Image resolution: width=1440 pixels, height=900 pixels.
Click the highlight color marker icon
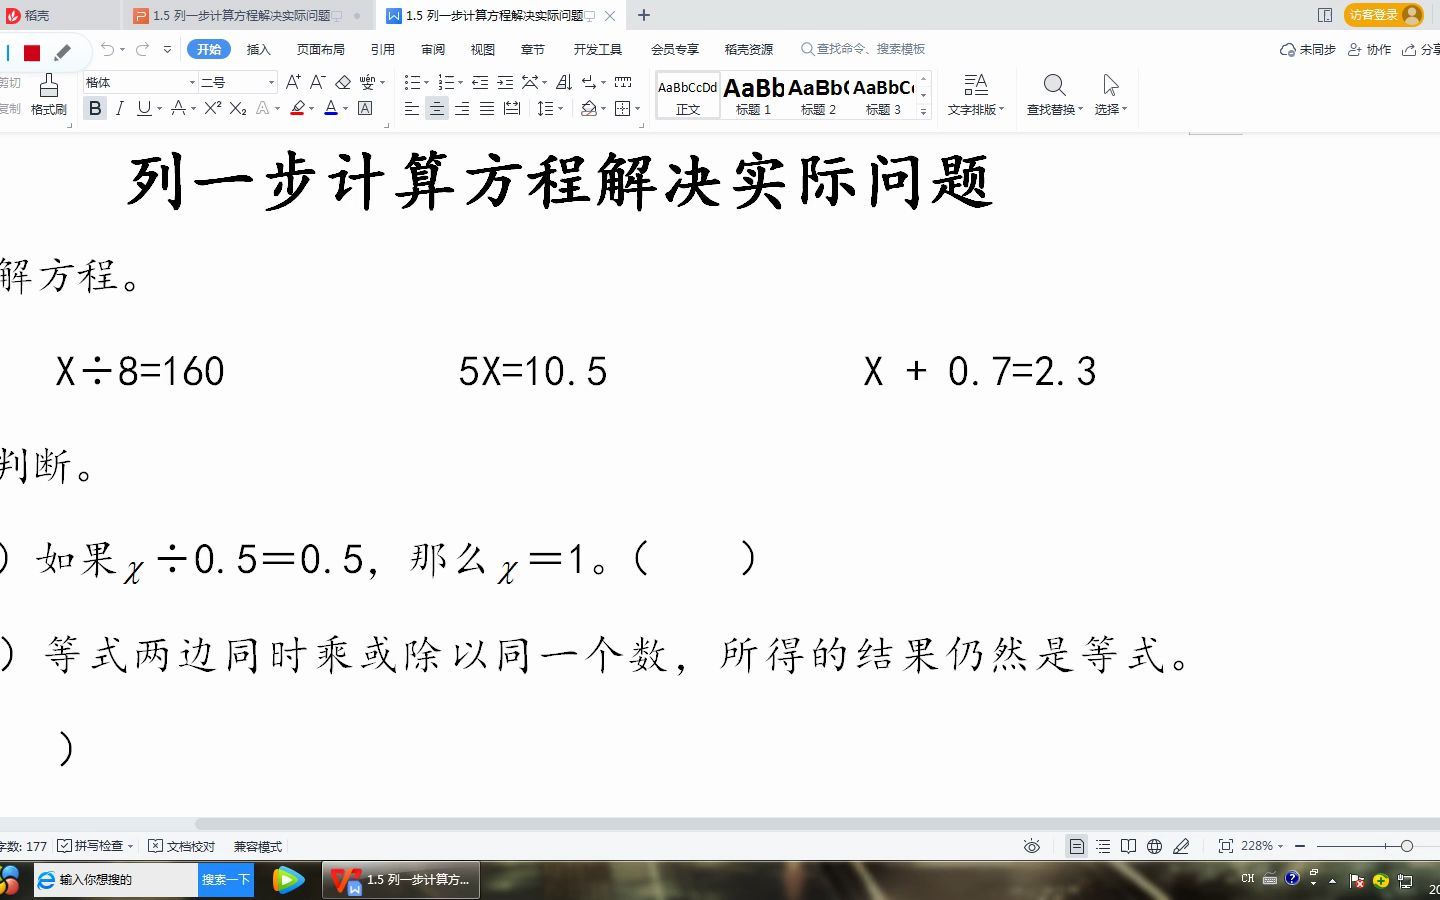[297, 108]
